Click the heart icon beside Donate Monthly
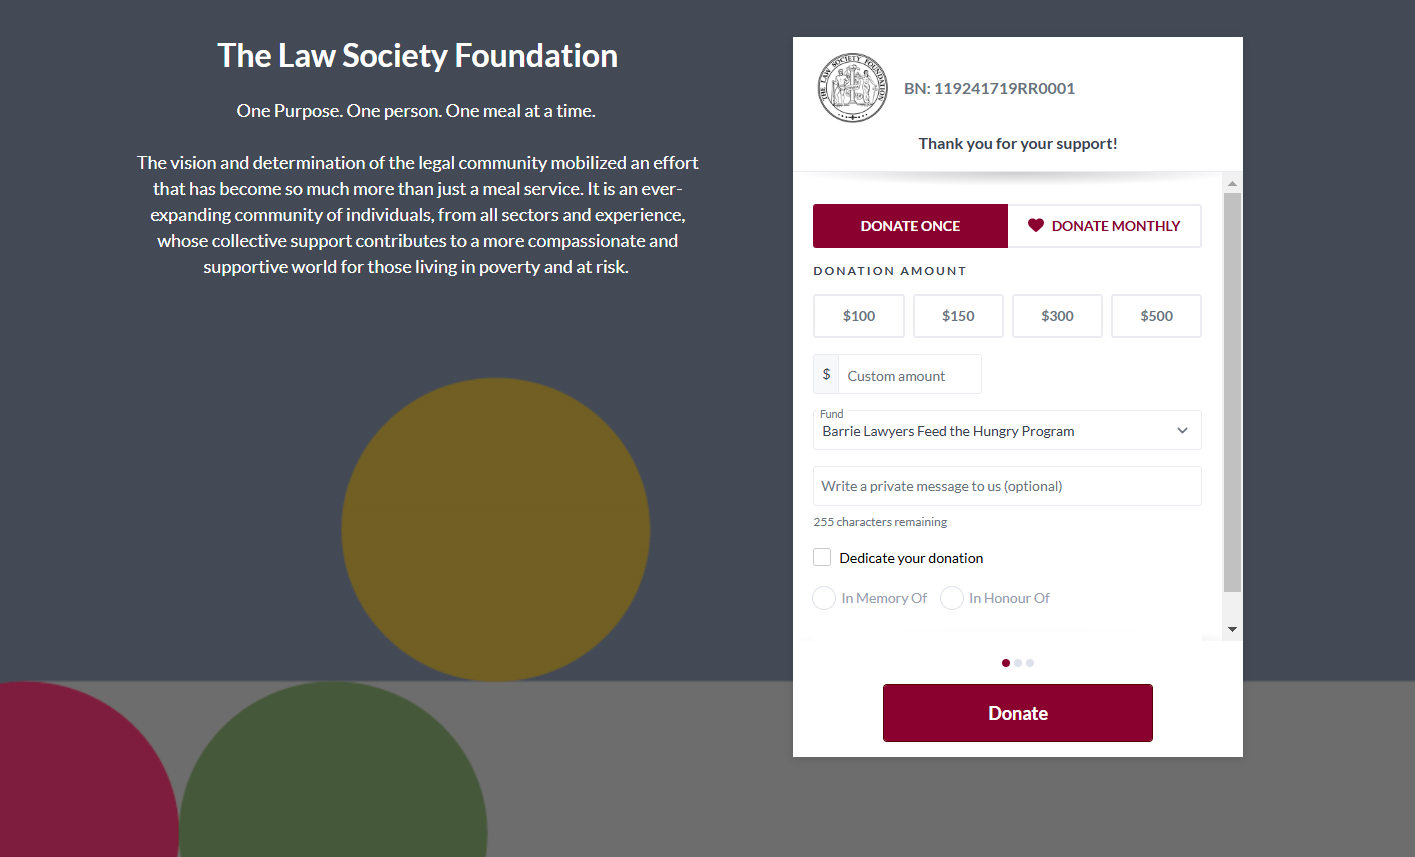The height and width of the screenshot is (857, 1415). click(1035, 226)
